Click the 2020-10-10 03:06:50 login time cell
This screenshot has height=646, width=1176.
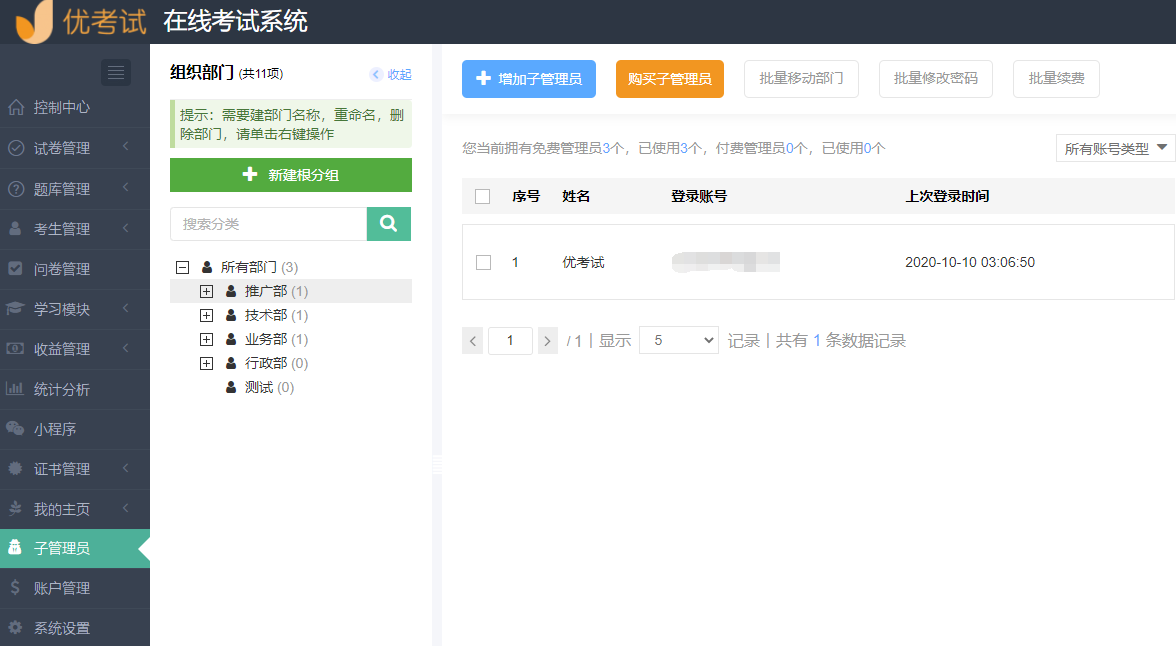coord(970,263)
